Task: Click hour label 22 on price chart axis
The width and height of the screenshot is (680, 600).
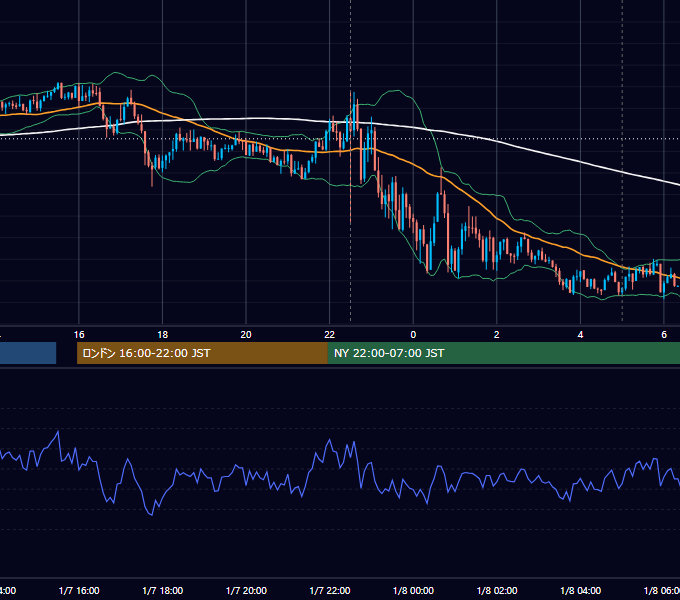Action: click(x=330, y=335)
